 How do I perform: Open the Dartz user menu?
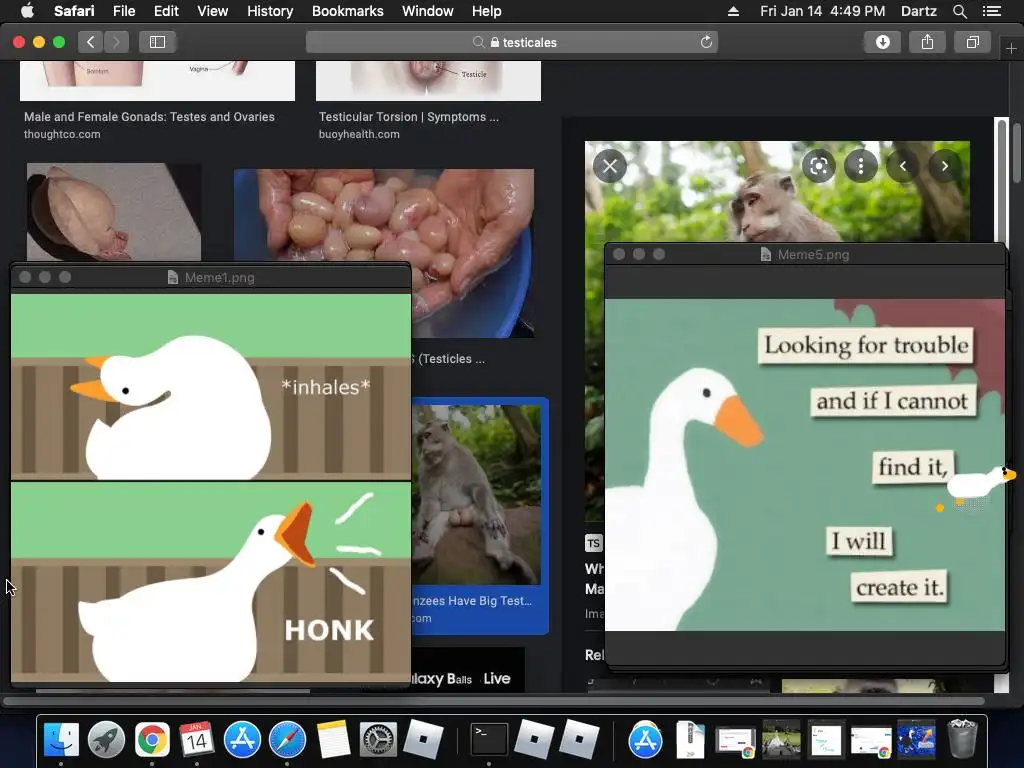tap(918, 11)
